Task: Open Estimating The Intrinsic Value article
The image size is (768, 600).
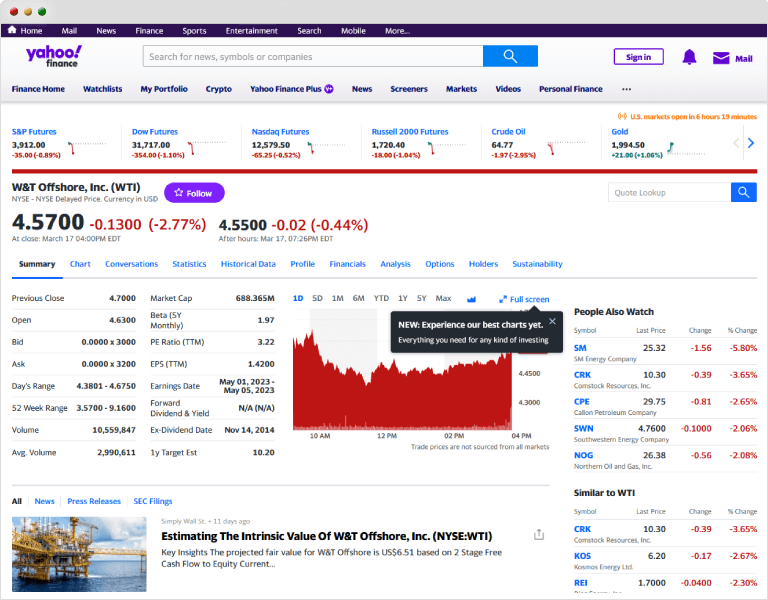Action: pyautogui.click(x=327, y=536)
